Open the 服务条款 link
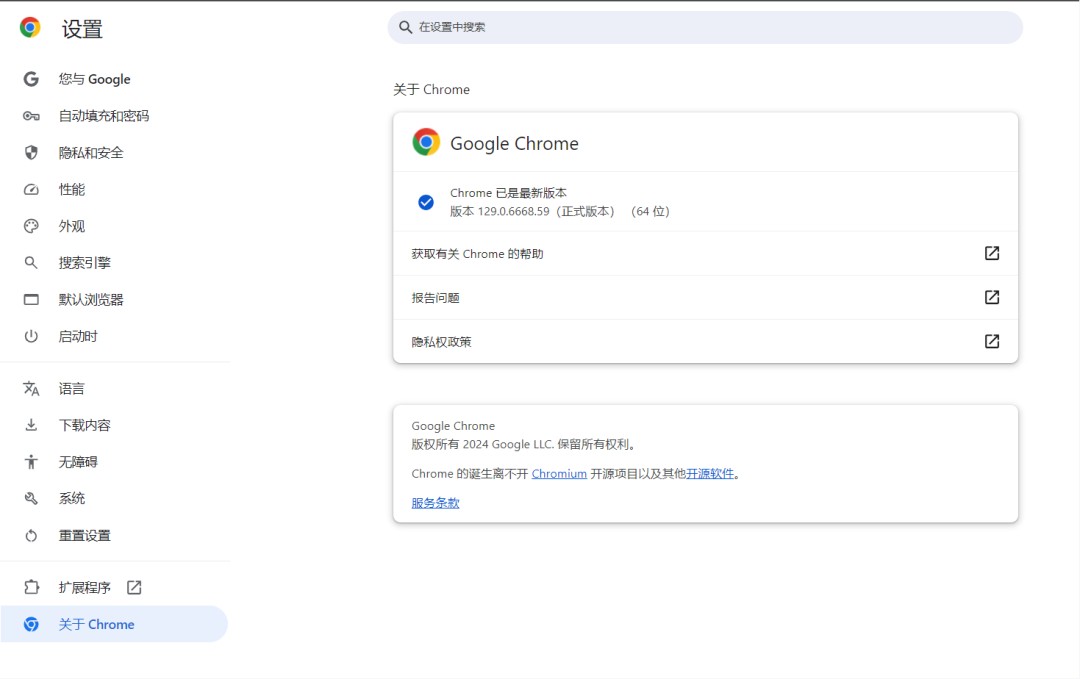Image resolution: width=1080 pixels, height=679 pixels. point(435,503)
